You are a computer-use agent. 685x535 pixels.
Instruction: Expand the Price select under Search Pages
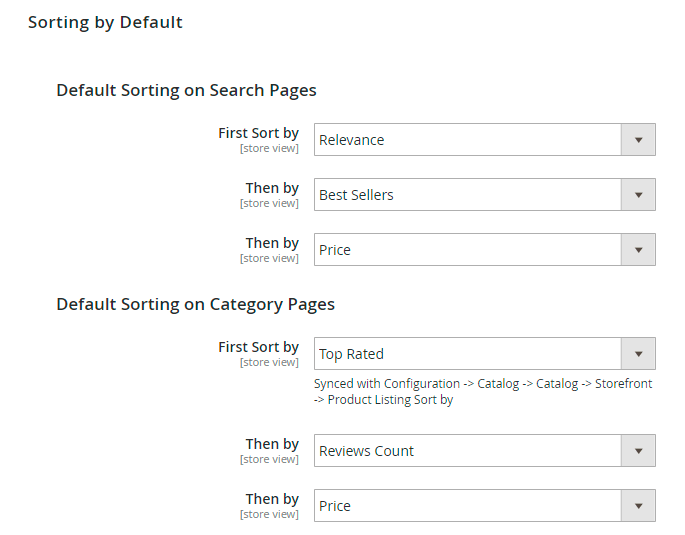click(467, 250)
